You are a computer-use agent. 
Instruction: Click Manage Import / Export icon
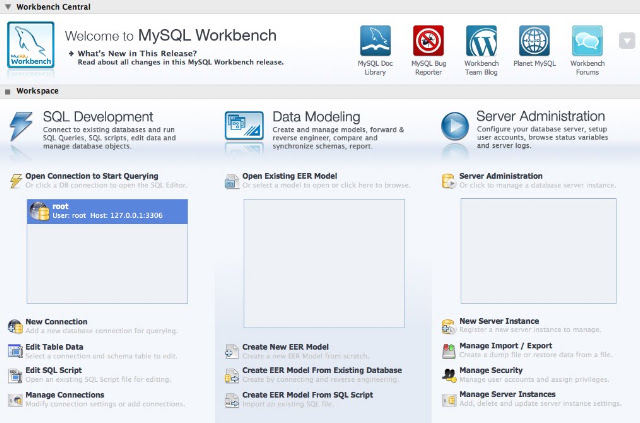click(x=449, y=351)
